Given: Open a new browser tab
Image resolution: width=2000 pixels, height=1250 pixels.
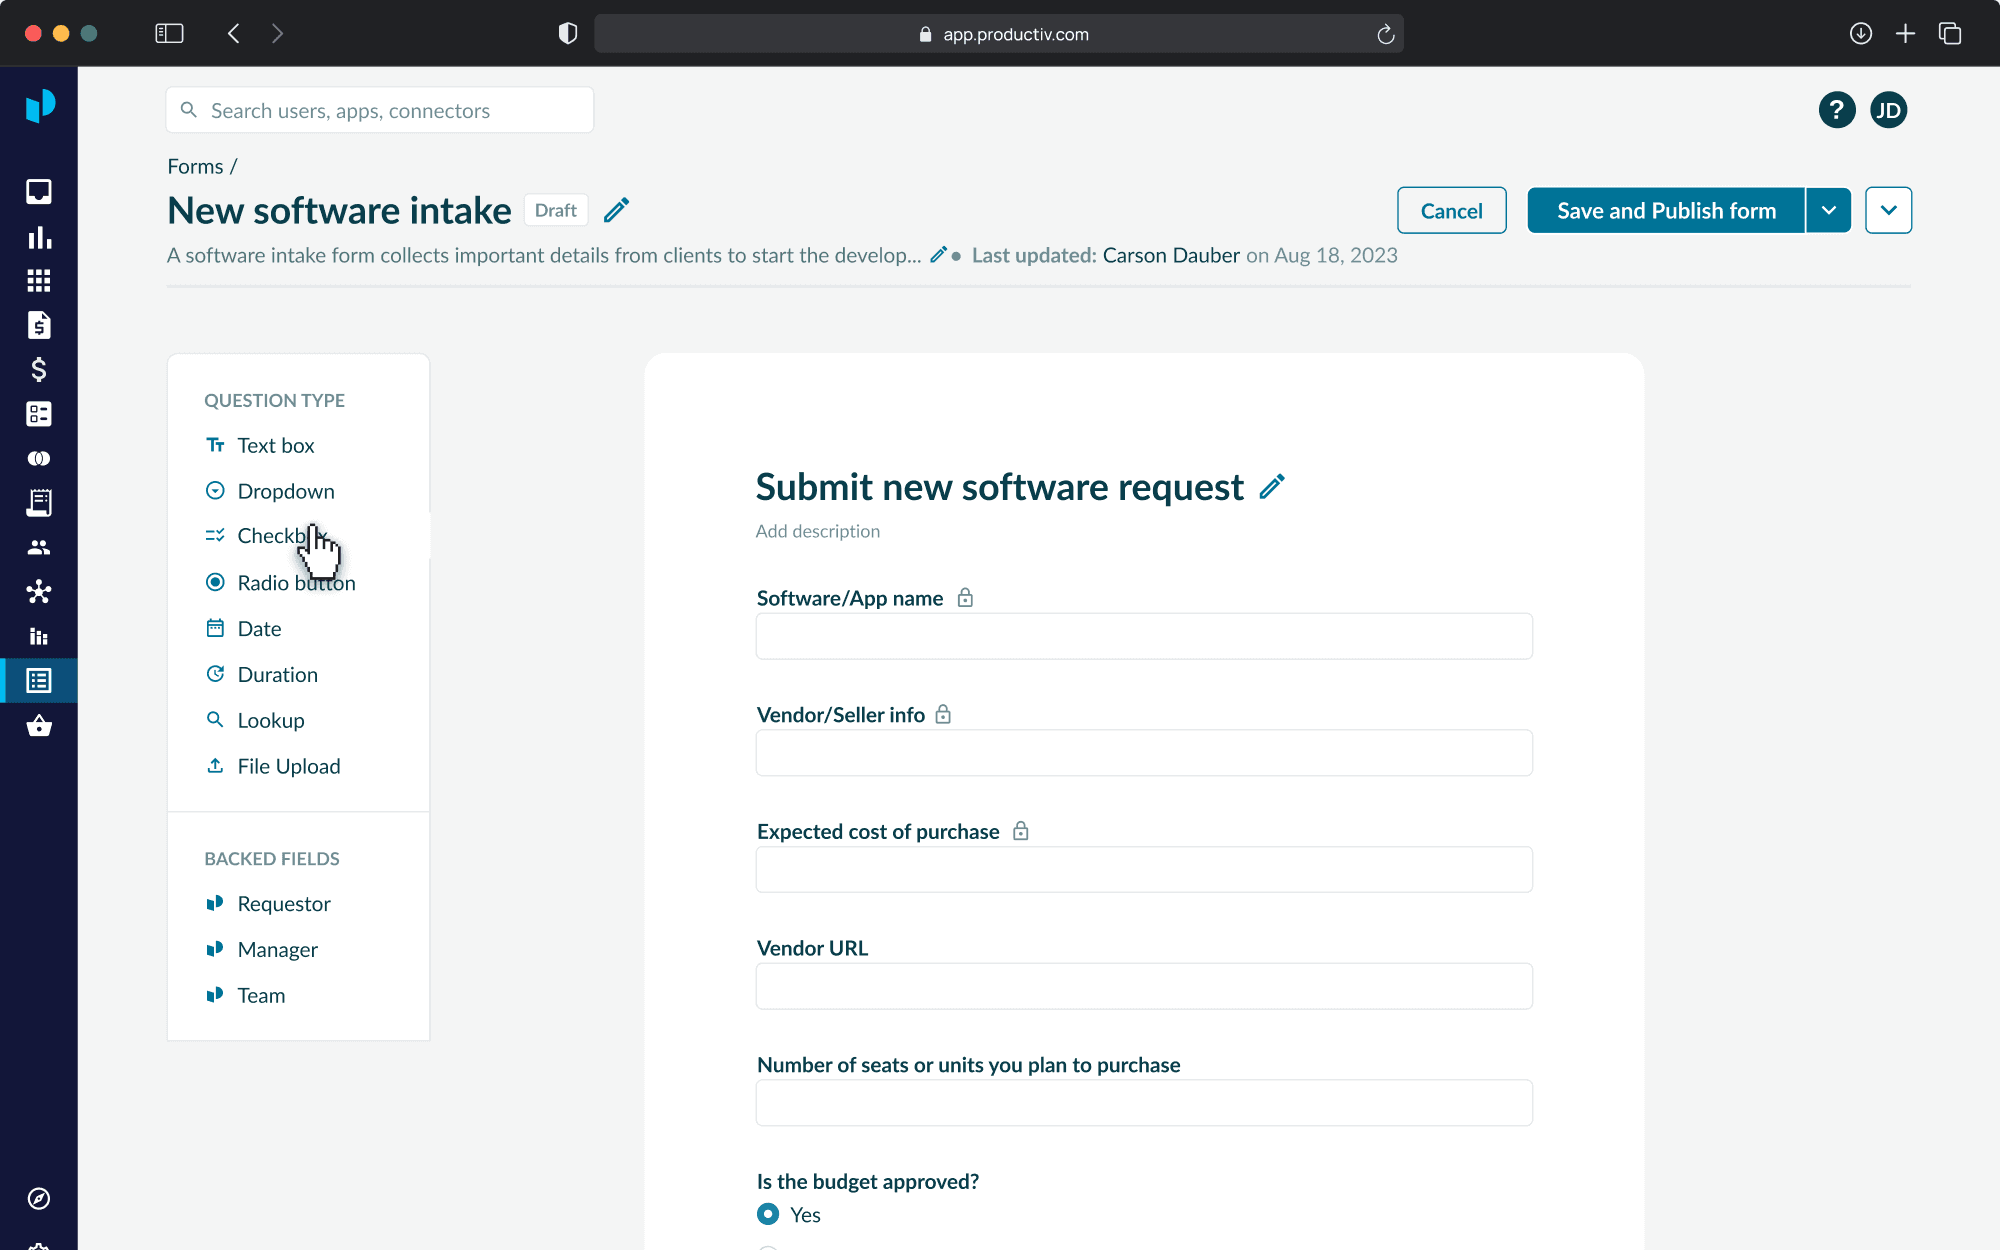Looking at the screenshot, I should point(1905,34).
